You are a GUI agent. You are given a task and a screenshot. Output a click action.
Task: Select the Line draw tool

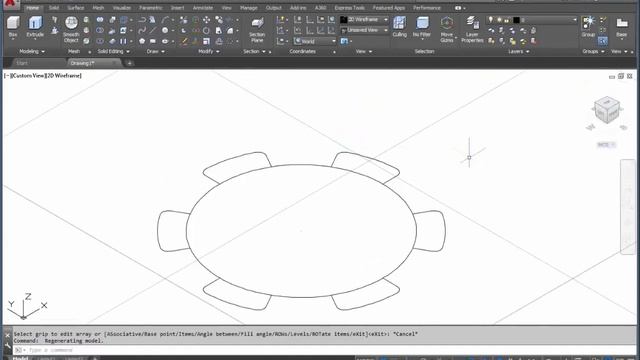click(x=152, y=31)
